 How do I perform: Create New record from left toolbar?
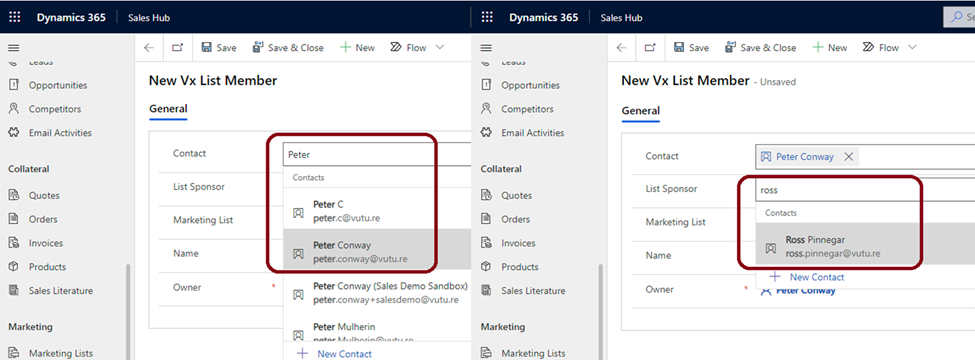(358, 47)
